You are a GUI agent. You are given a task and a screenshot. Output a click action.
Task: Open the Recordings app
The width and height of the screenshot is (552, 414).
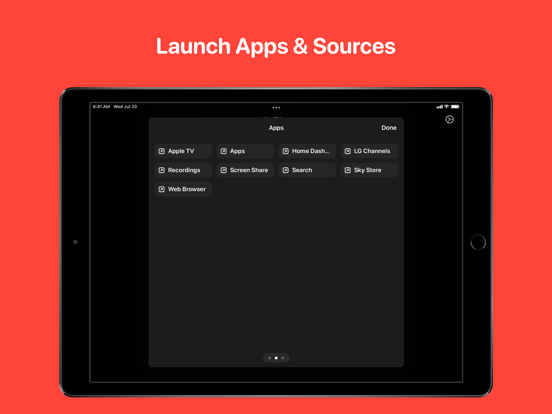pyautogui.click(x=183, y=170)
